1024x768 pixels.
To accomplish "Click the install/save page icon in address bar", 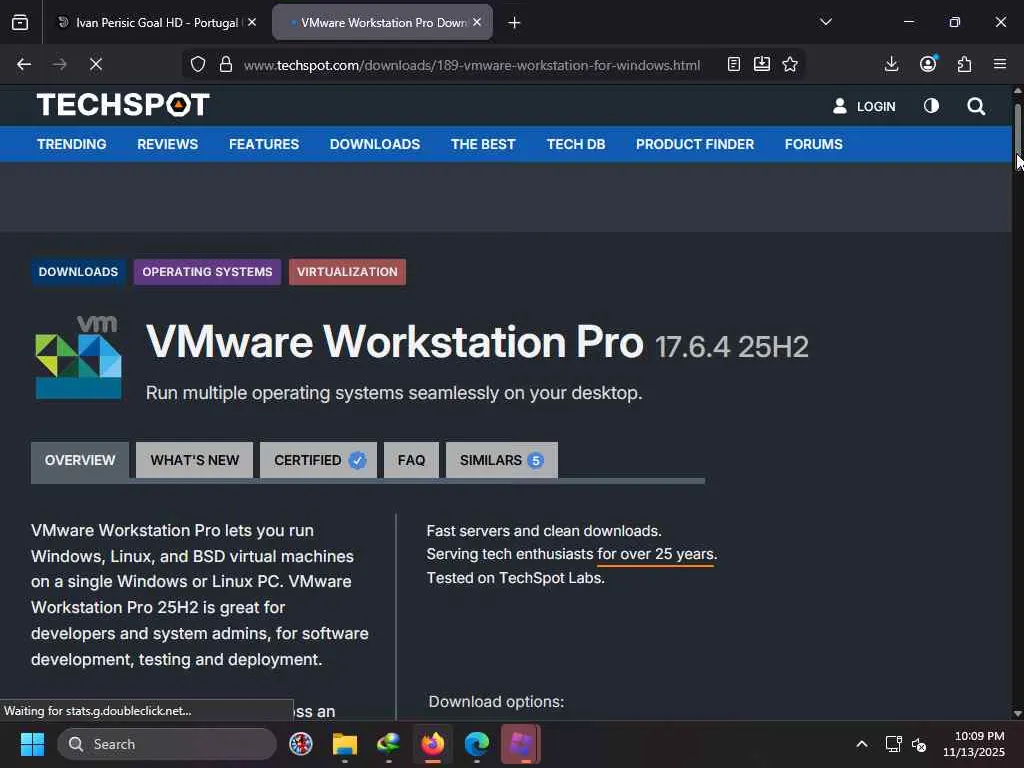I will point(761,64).
